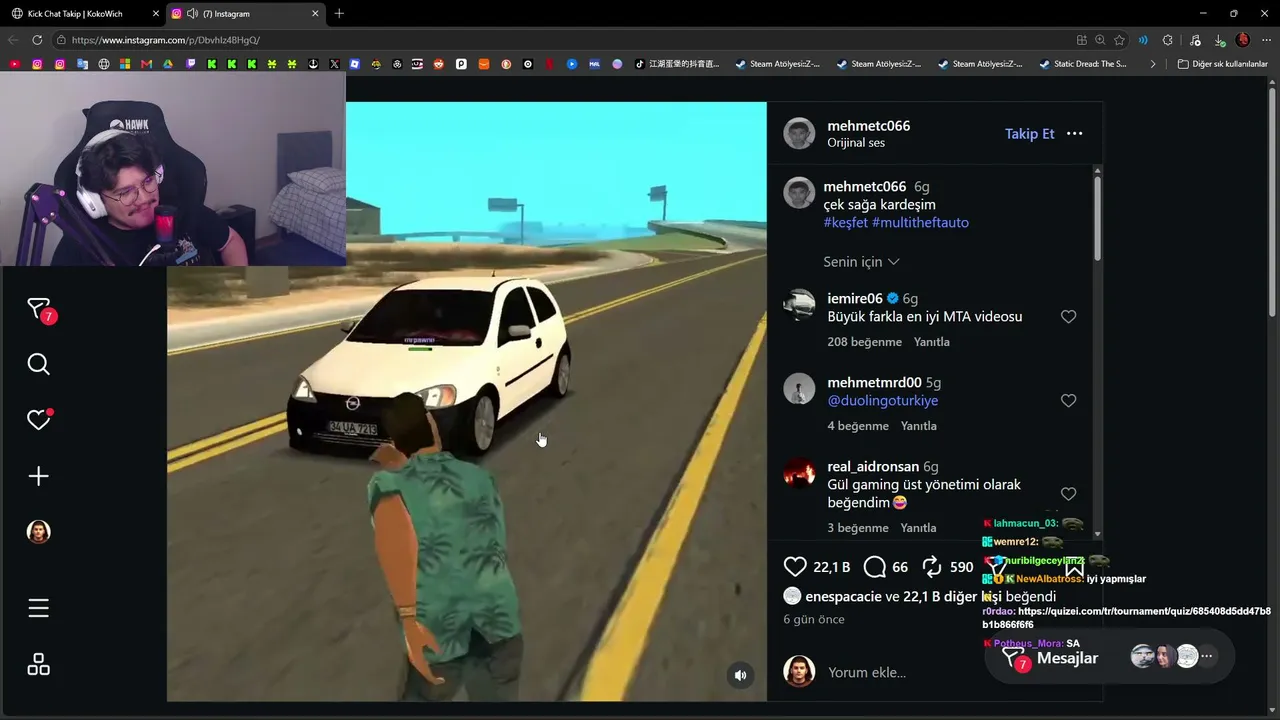Like iemire06's comment
The height and width of the screenshot is (720, 1280).
pos(1068,317)
